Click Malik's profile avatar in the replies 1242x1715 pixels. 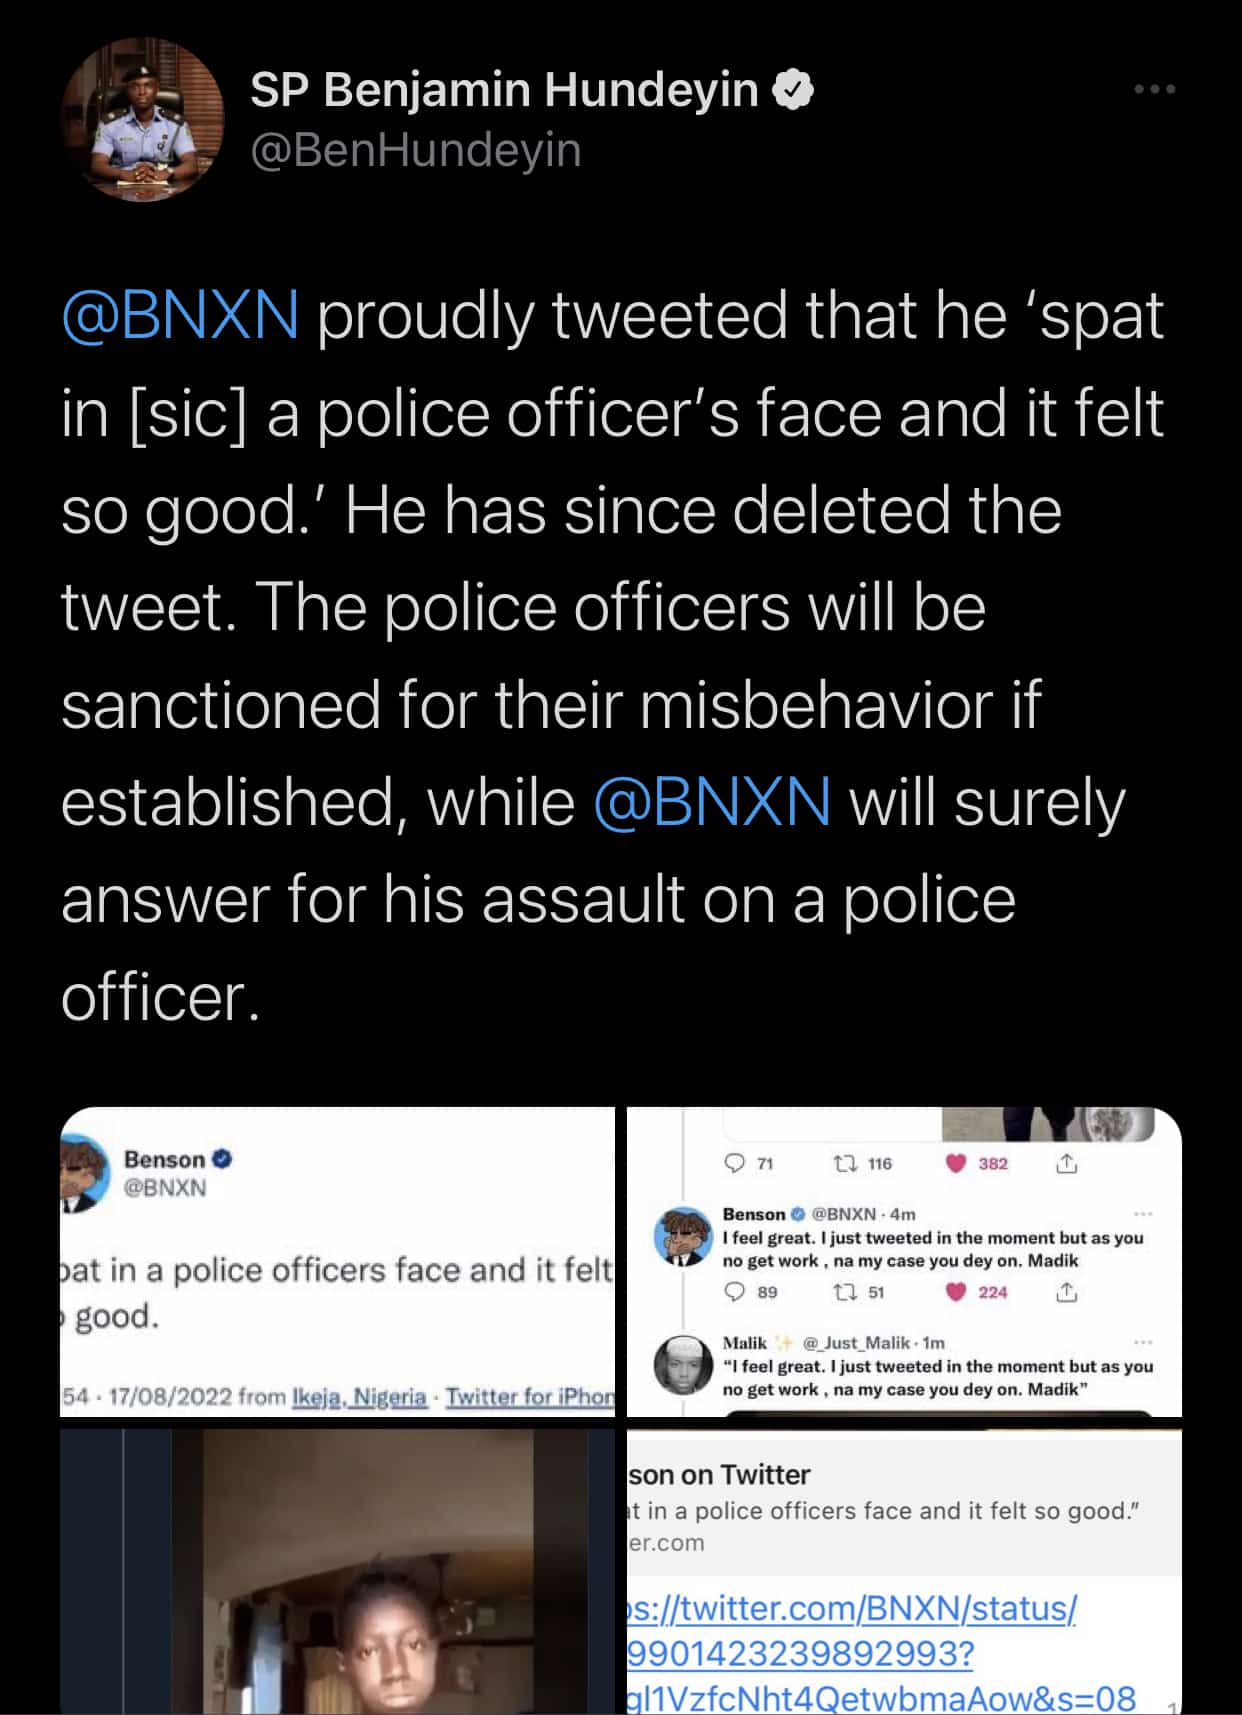[x=683, y=1366]
